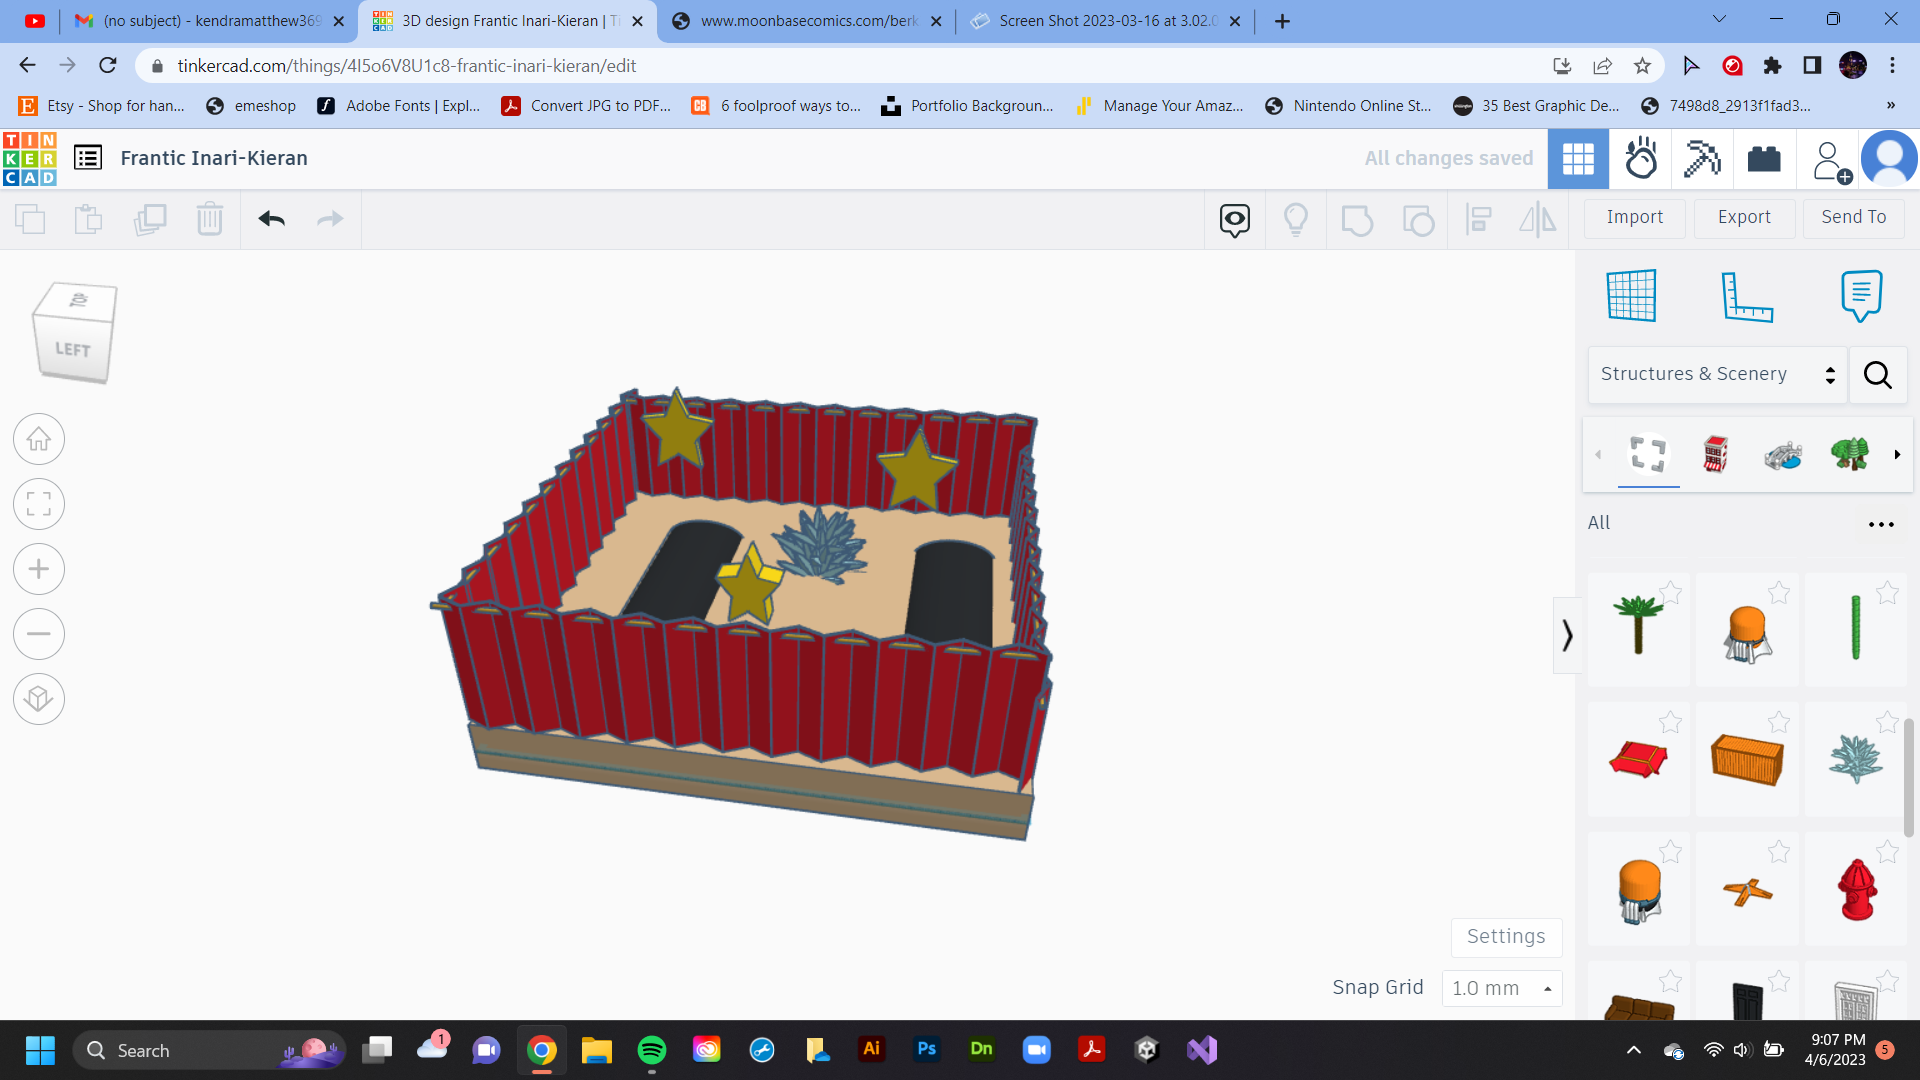
Task: Select the gray vehicle category tab
Action: coord(1783,455)
